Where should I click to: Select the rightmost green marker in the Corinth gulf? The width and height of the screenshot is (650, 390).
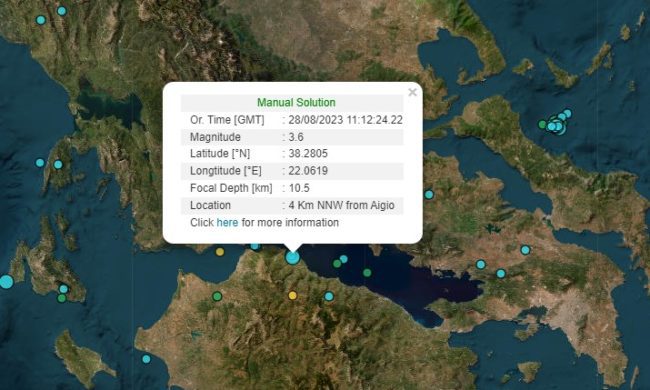pos(367,273)
